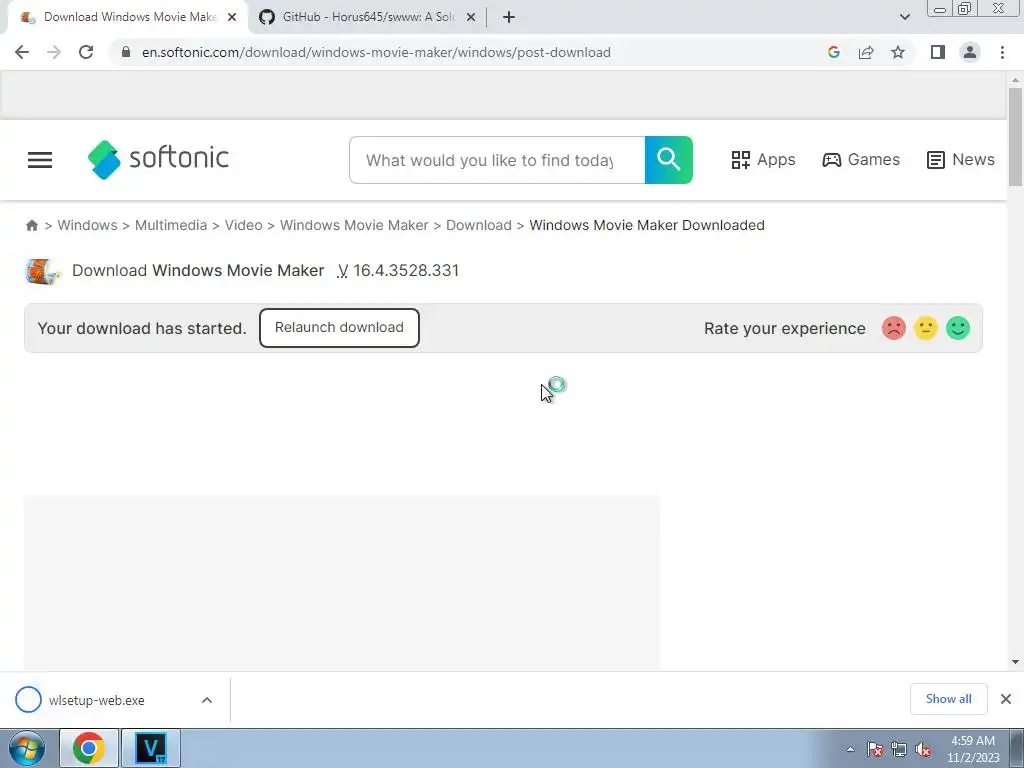
Task: Open the Download breadcrumb link
Action: point(479,225)
